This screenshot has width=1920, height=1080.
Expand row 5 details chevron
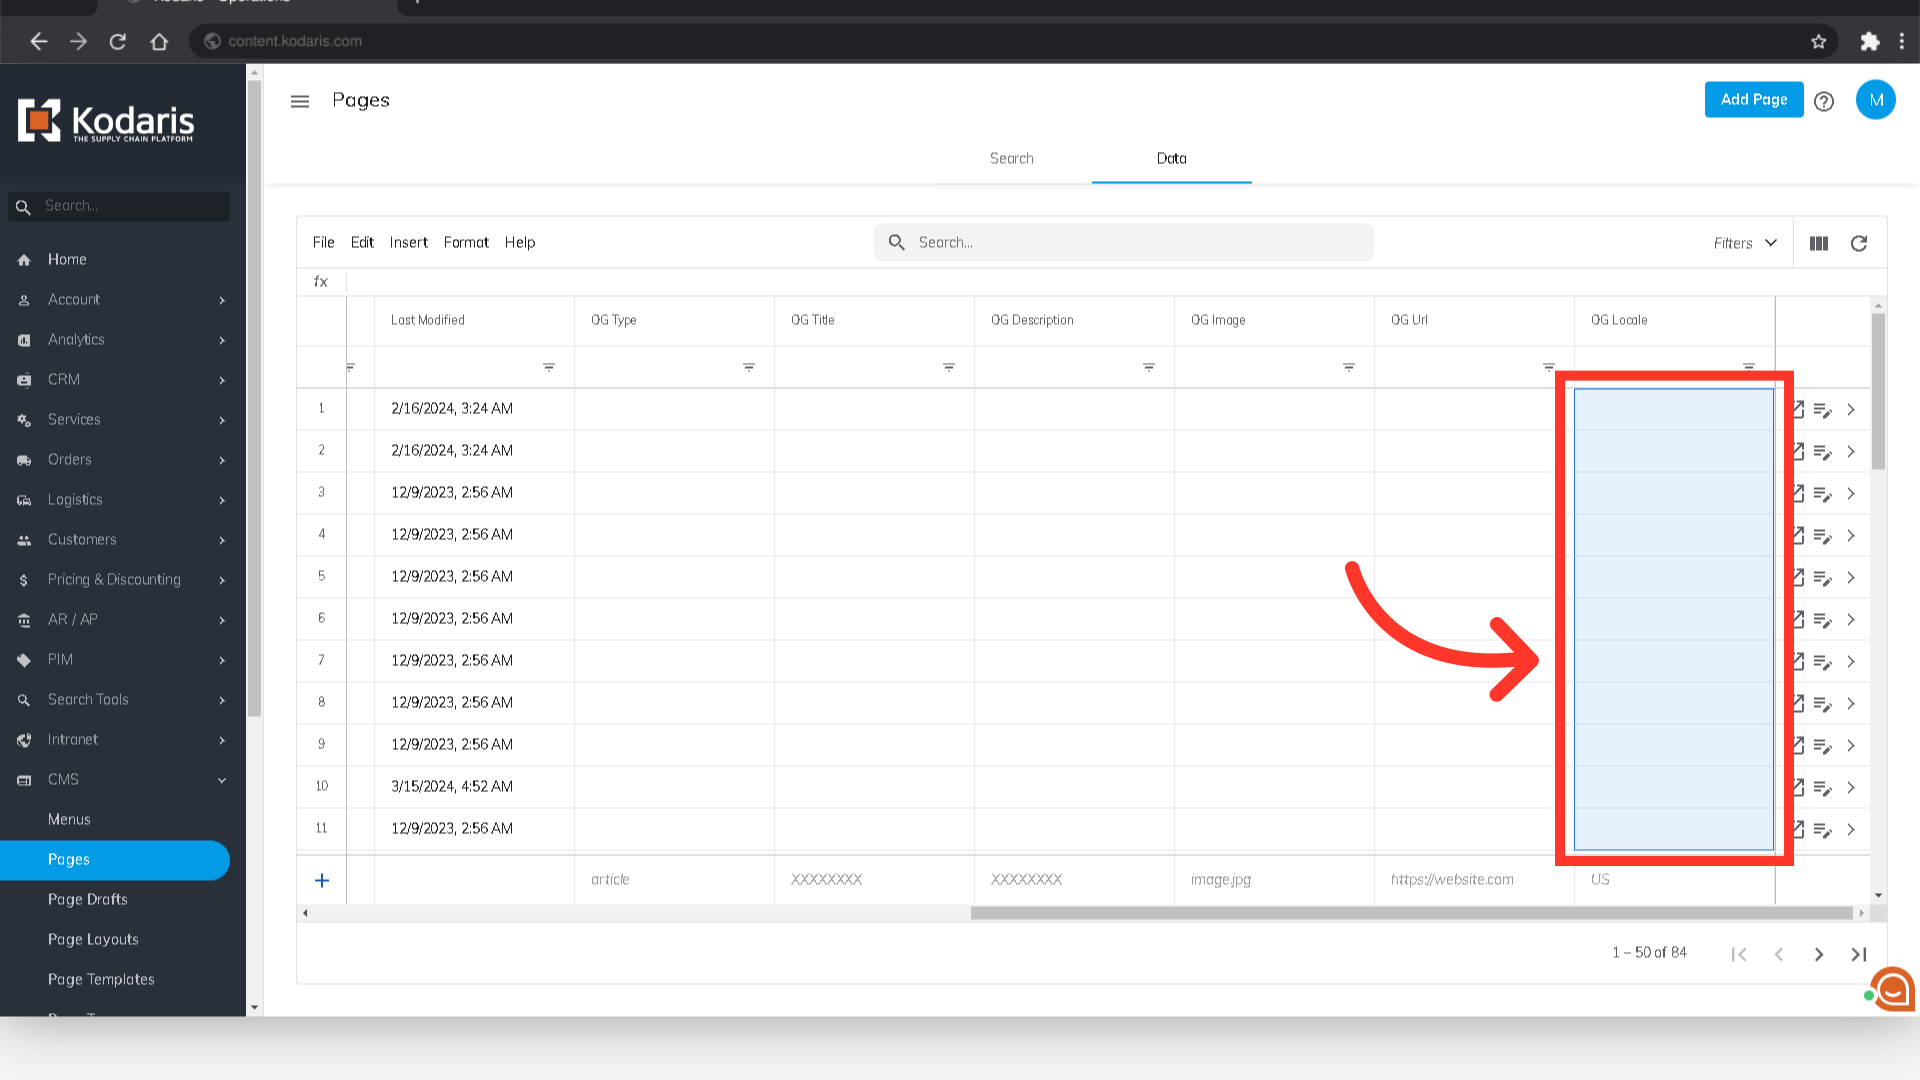pyautogui.click(x=1851, y=577)
